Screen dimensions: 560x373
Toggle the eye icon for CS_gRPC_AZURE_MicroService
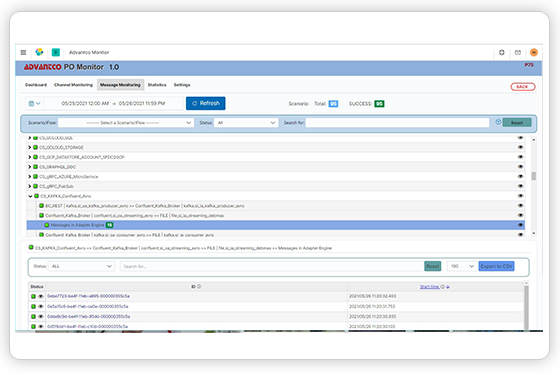(x=520, y=176)
